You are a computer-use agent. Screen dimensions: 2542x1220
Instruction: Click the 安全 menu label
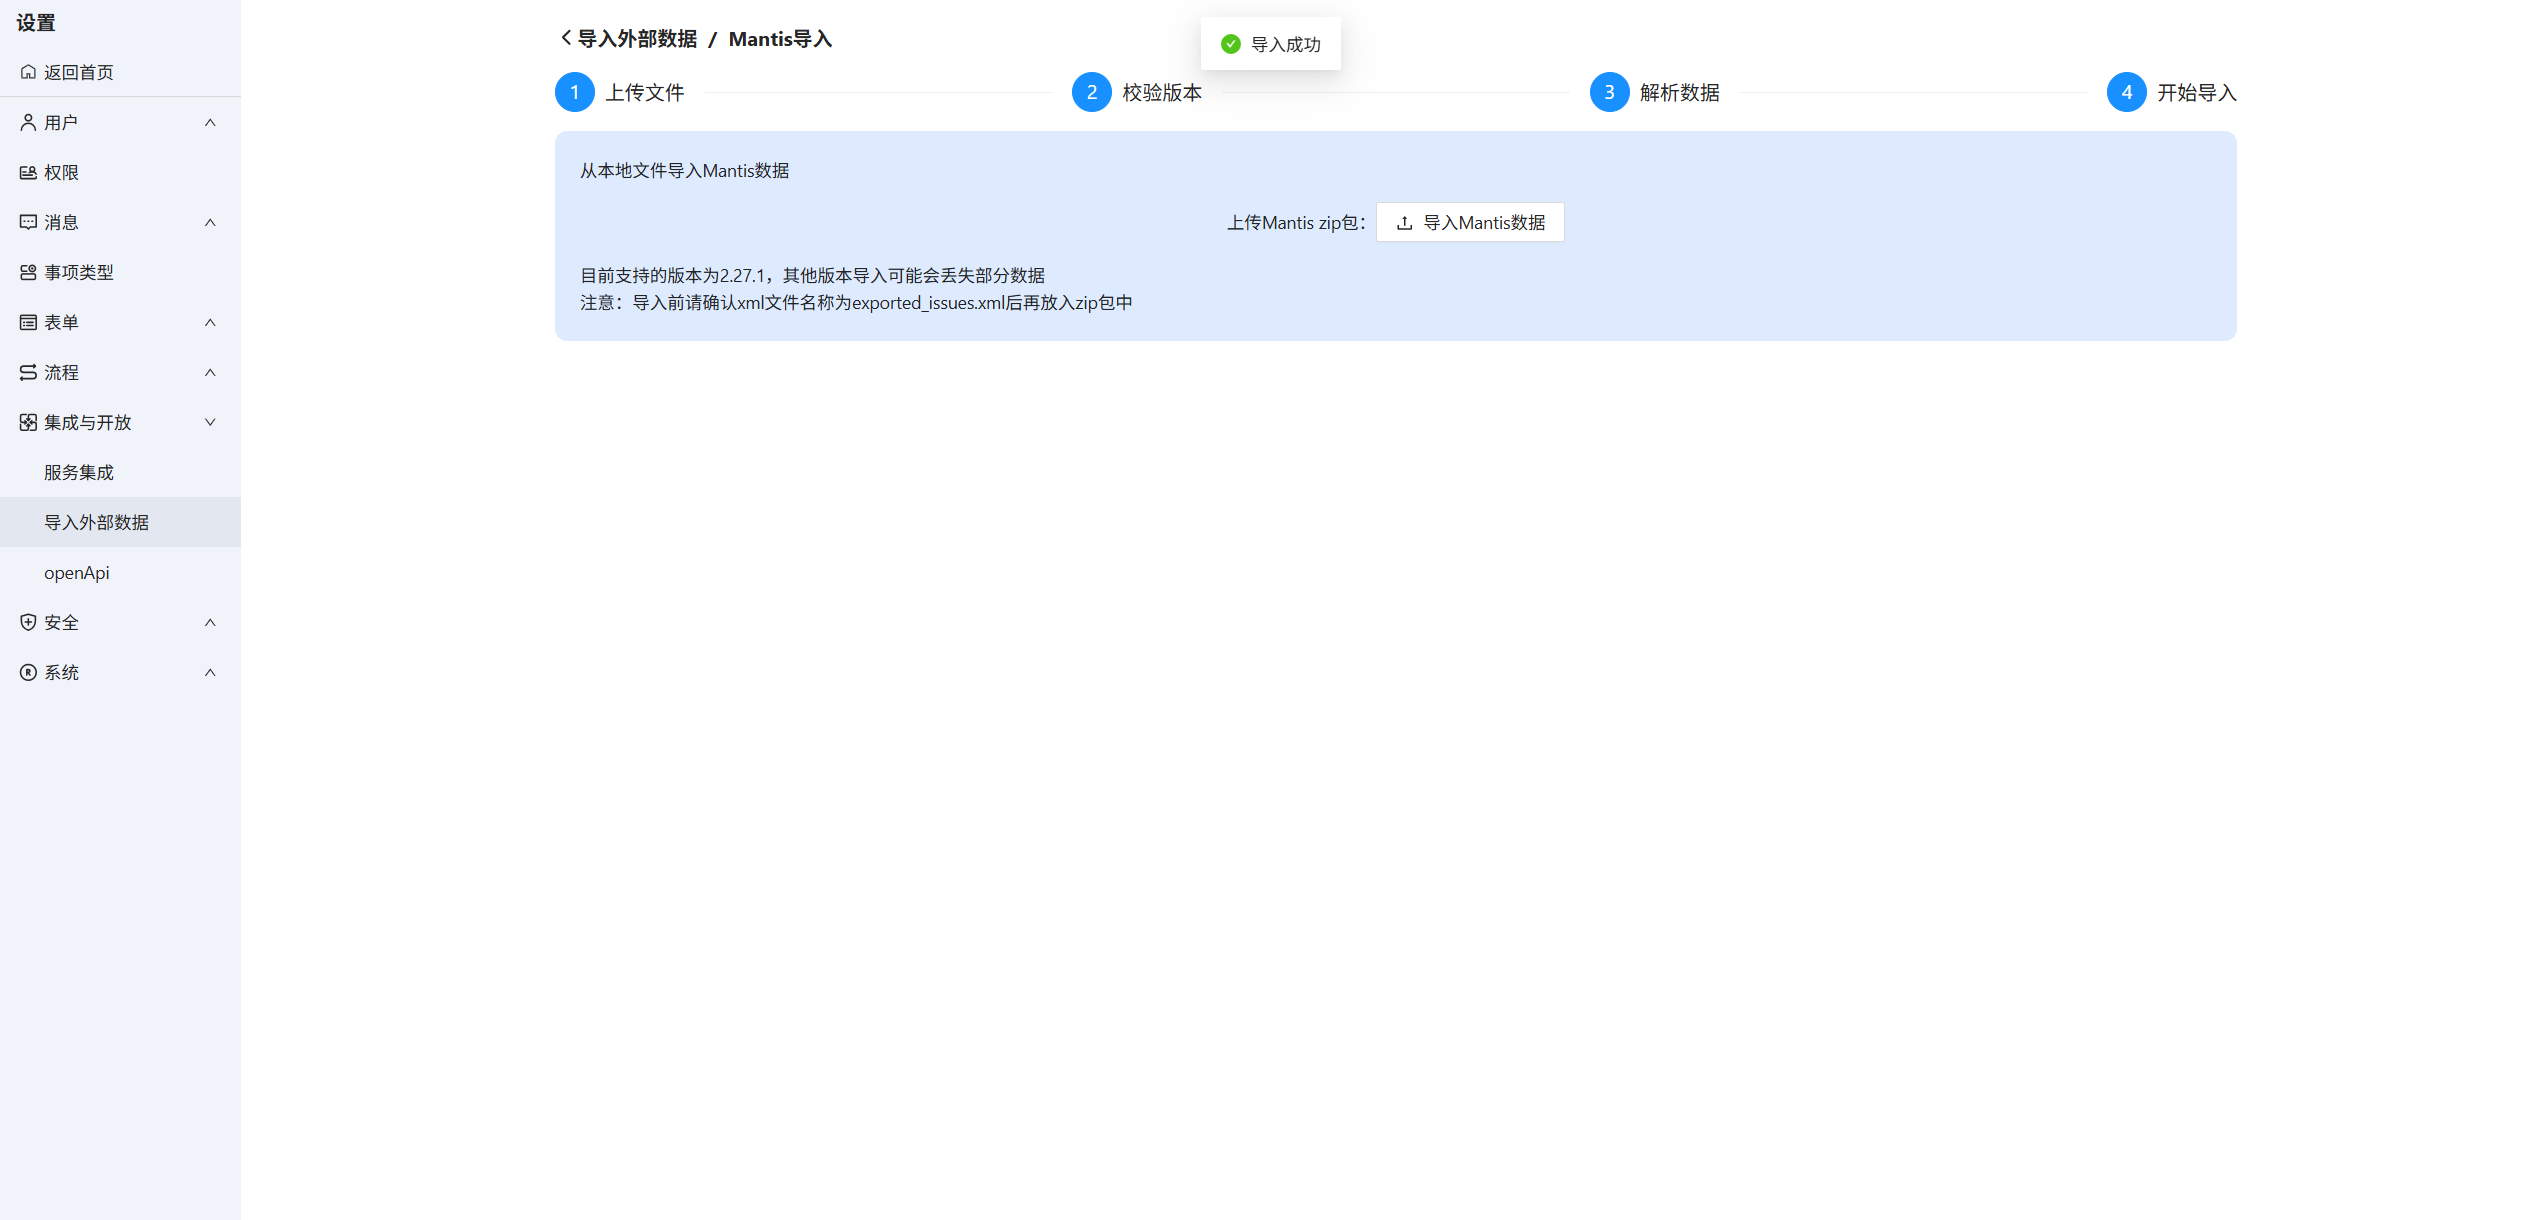tap(61, 622)
